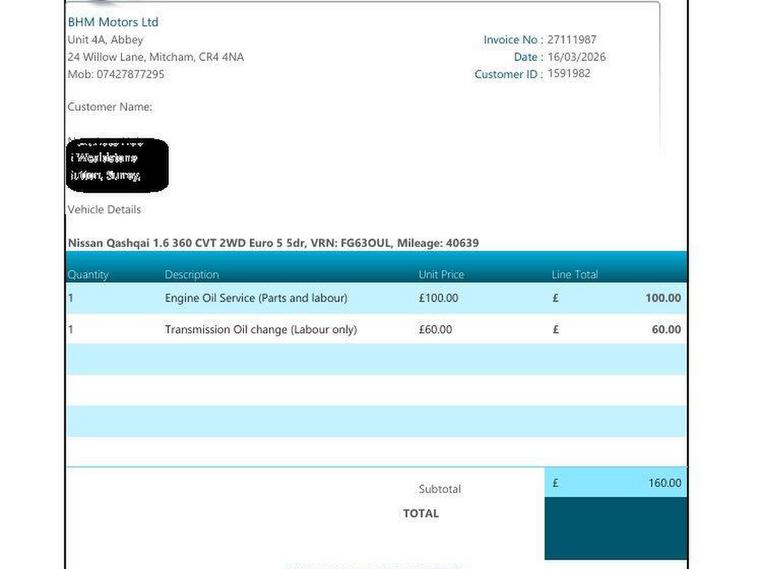Select the mobile number 07427877295
The image size is (759, 569).
pos(130,75)
